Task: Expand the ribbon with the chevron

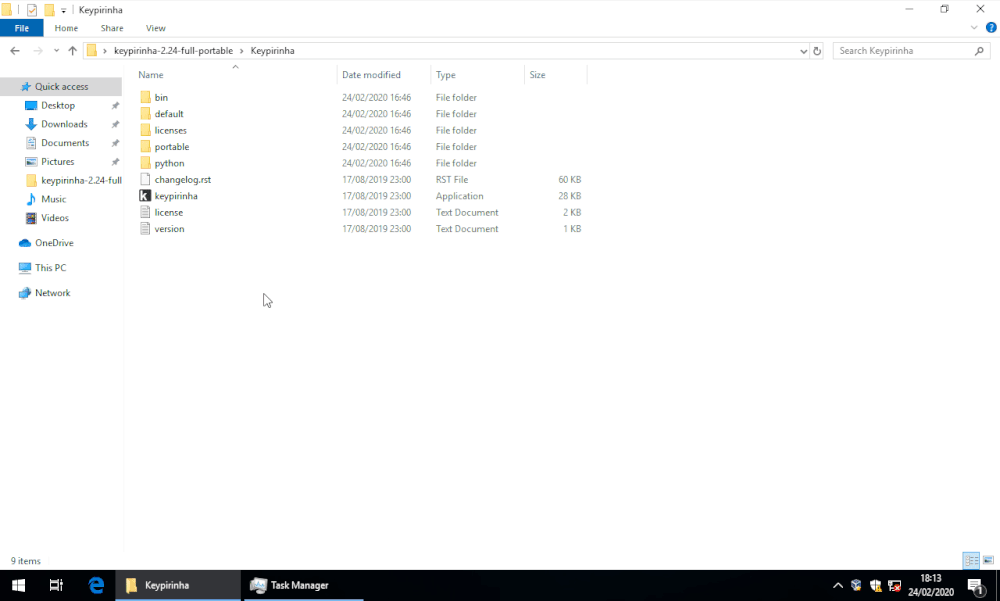Action: click(974, 27)
